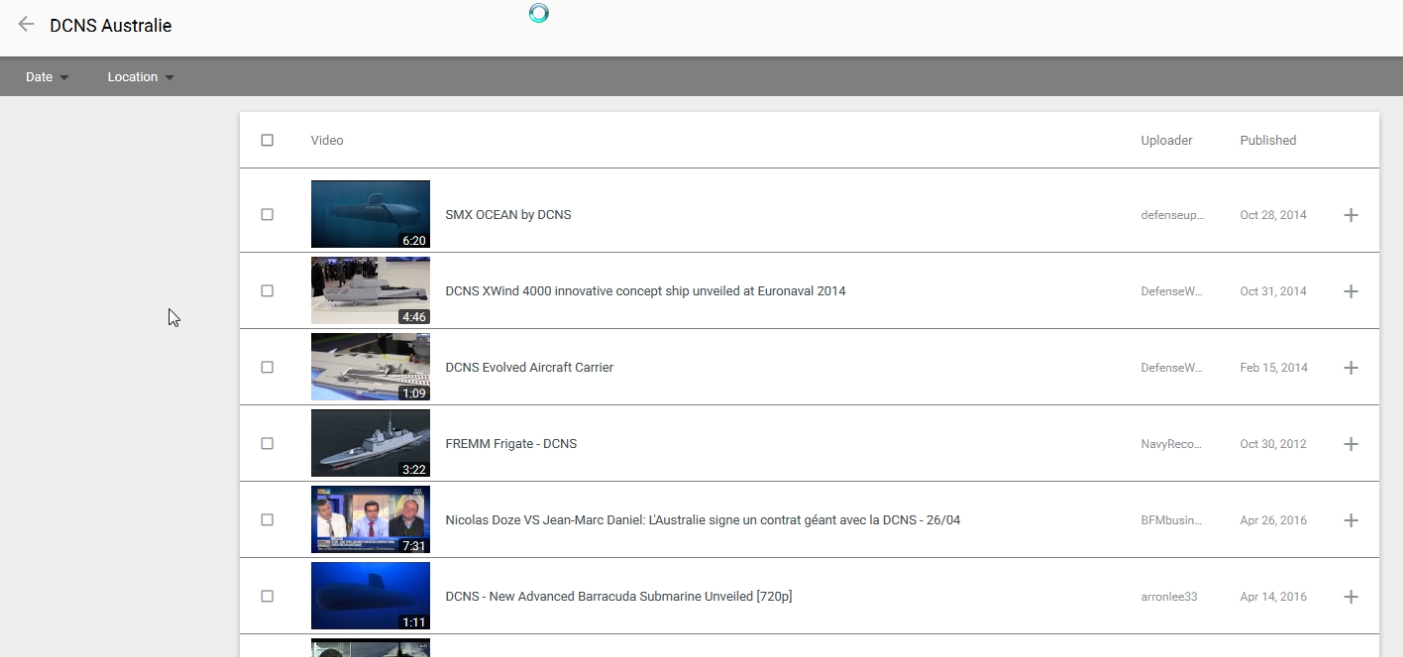
Task: Open the BFM business debate thumbnail
Action: [370, 520]
